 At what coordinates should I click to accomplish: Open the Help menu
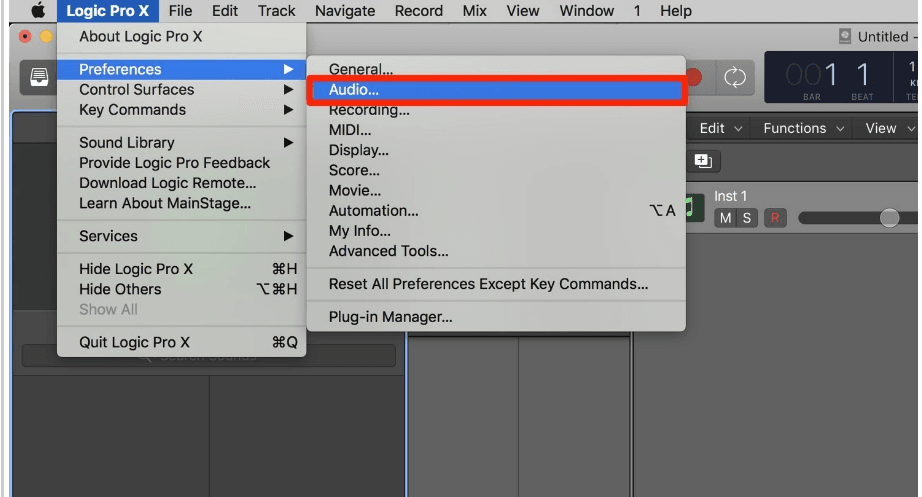pos(676,11)
